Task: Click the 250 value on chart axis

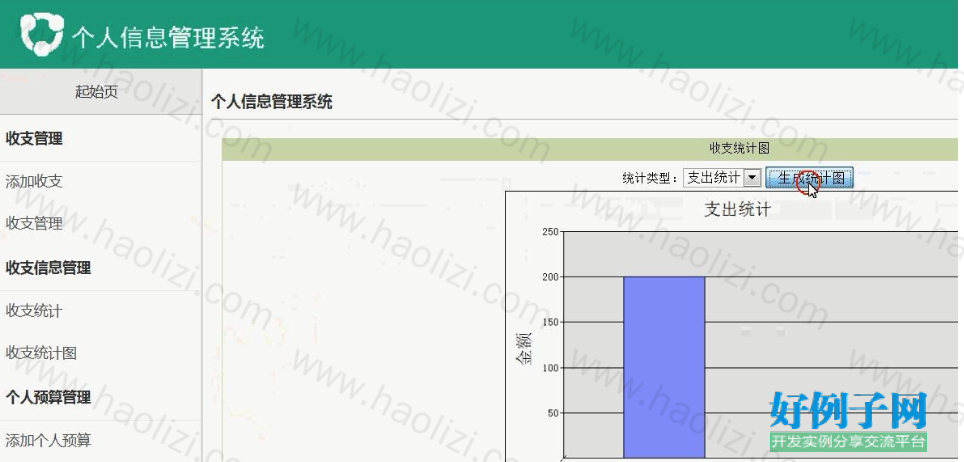Action: (550, 231)
